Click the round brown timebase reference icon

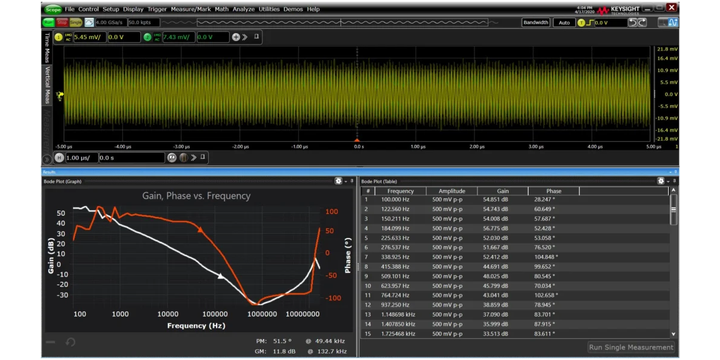click(x=183, y=158)
